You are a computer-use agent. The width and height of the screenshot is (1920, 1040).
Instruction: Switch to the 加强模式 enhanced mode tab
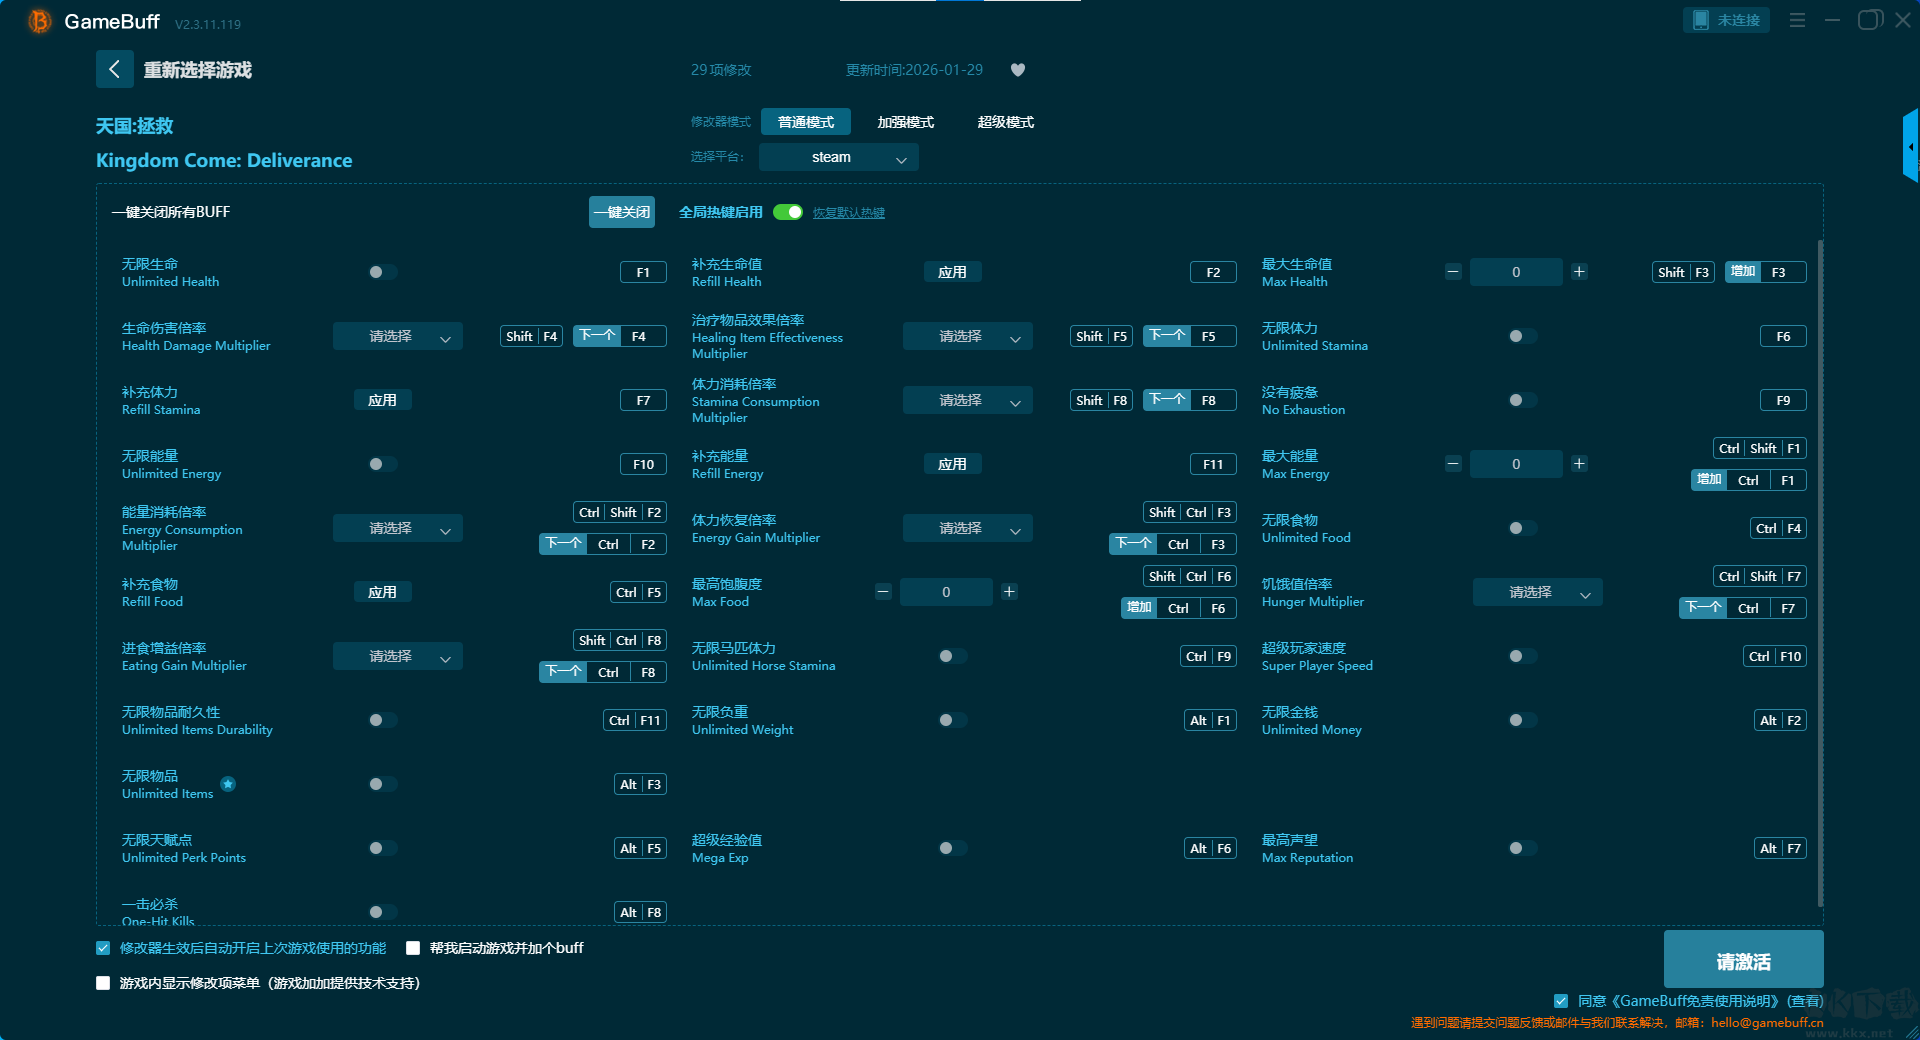point(905,122)
